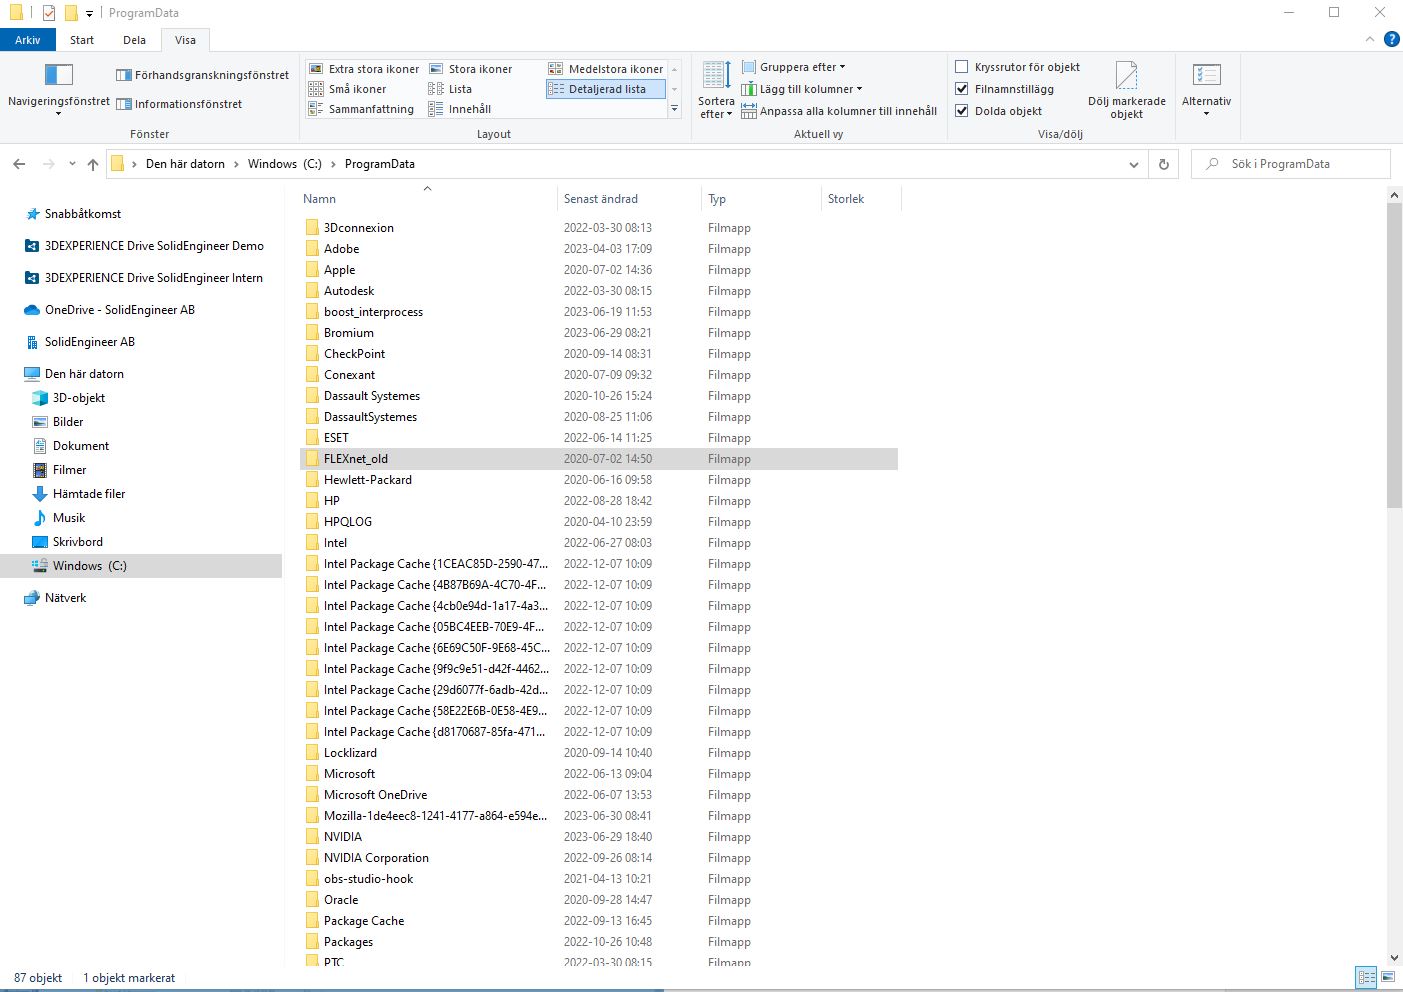Image resolution: width=1403 pixels, height=992 pixels.
Task: Toggle the Dolda objekt checkbox
Action: pyautogui.click(x=962, y=111)
